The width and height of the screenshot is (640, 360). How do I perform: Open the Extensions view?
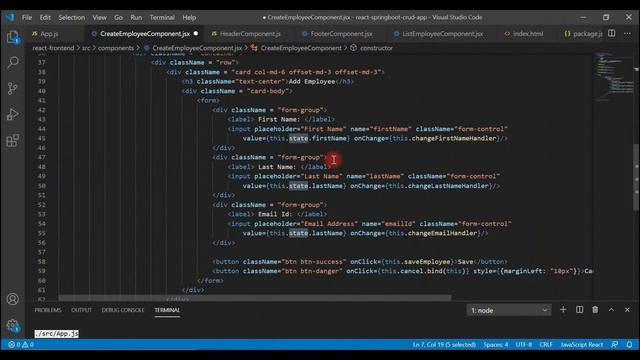13,140
